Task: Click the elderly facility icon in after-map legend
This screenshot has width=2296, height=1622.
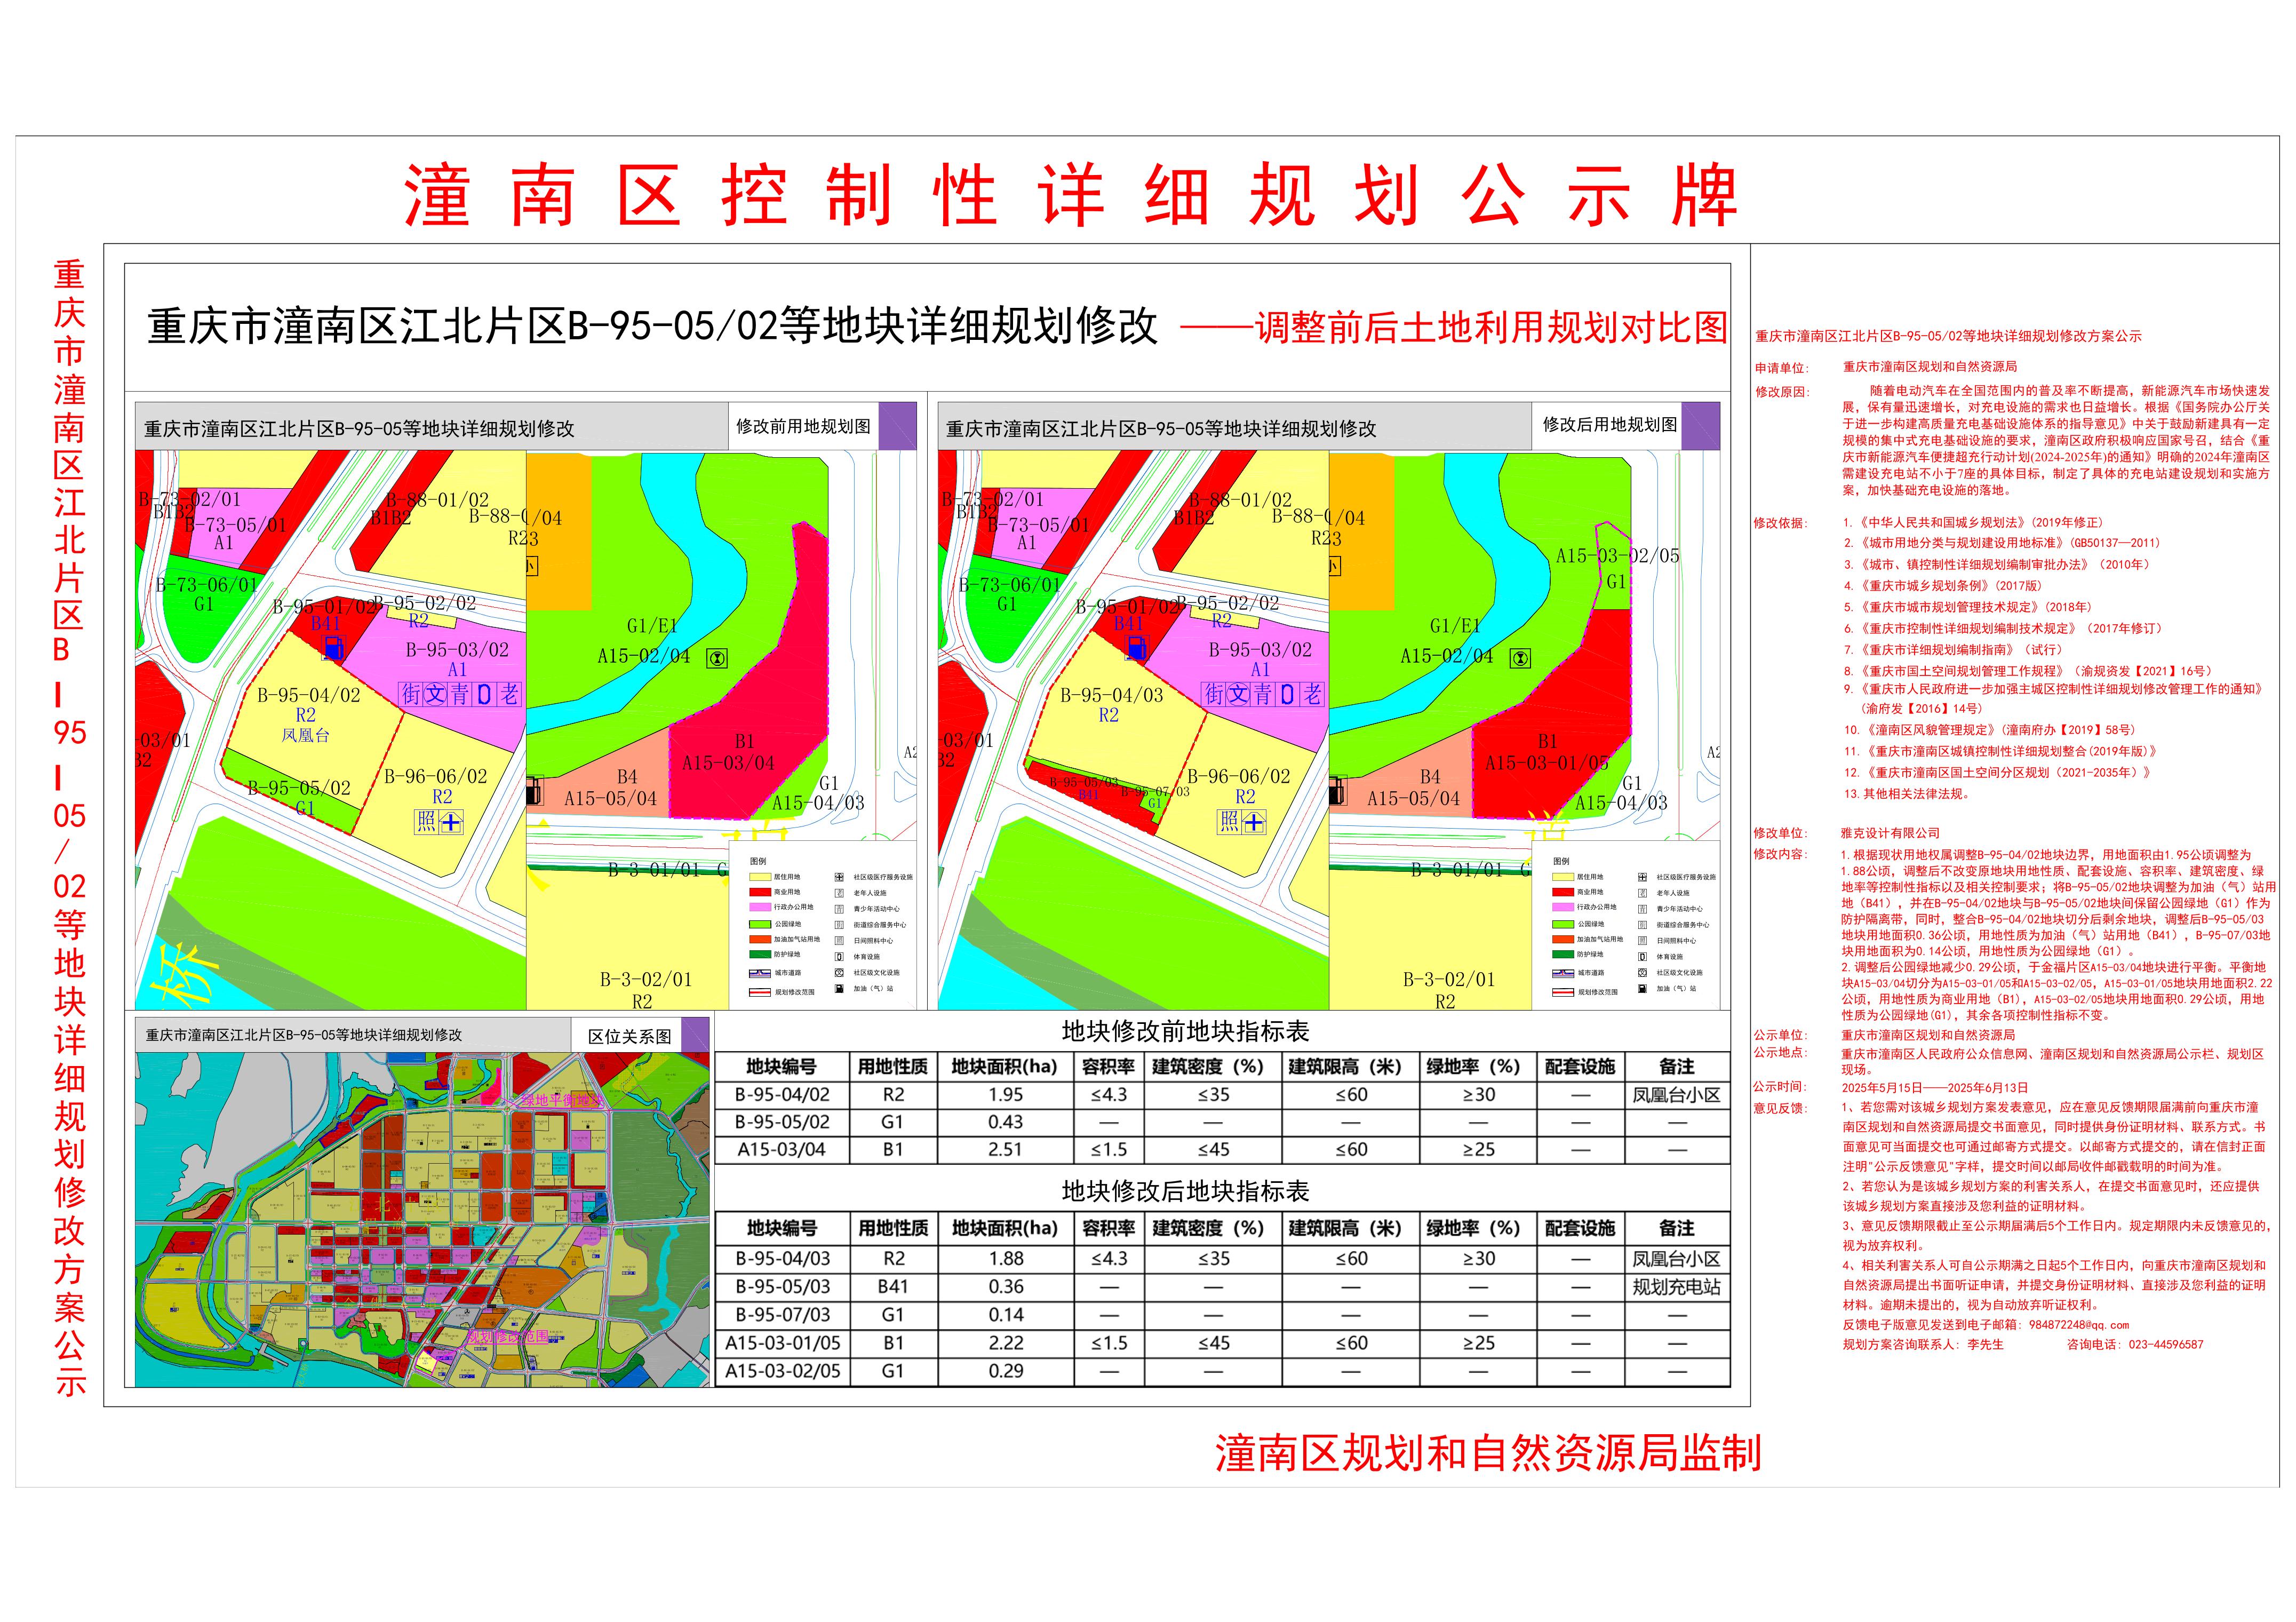Action: click(x=1642, y=893)
